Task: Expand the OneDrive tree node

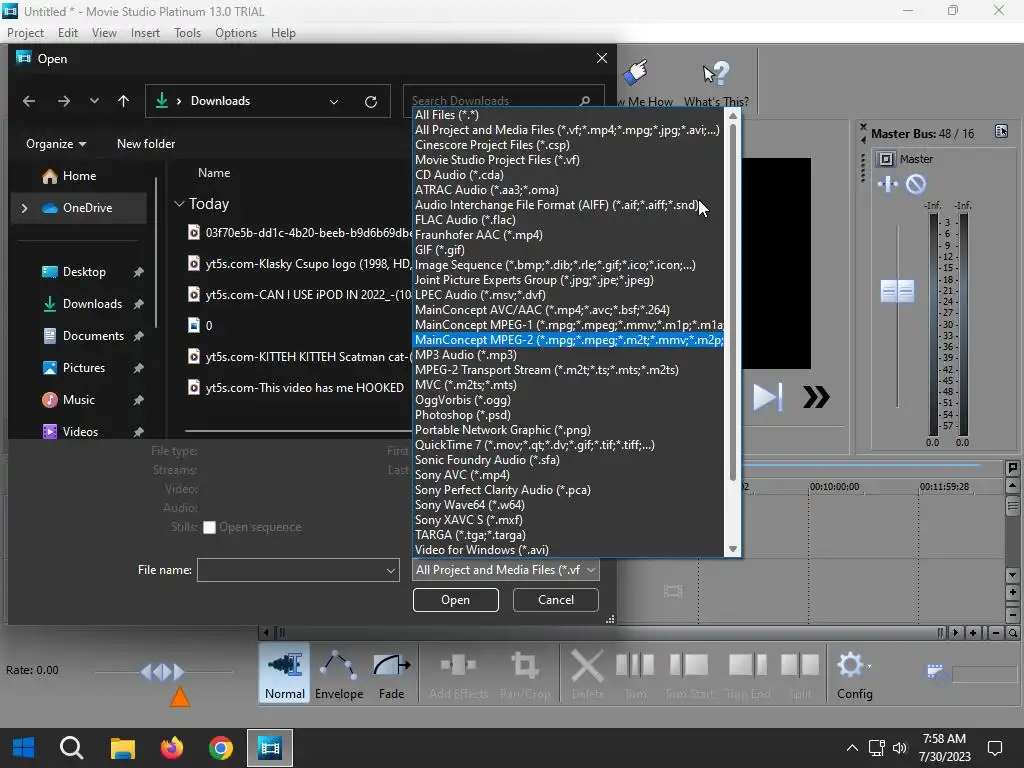Action: click(x=24, y=208)
